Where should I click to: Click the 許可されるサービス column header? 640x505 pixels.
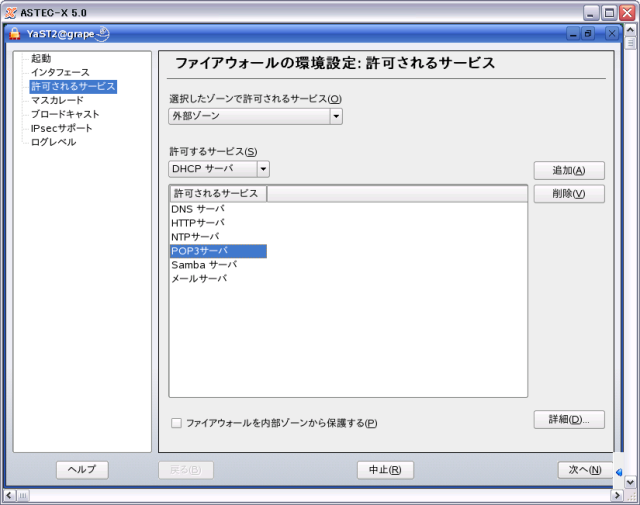click(217, 194)
